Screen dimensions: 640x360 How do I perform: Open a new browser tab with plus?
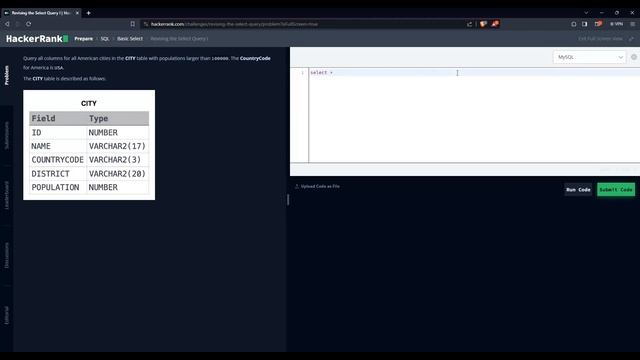click(89, 13)
